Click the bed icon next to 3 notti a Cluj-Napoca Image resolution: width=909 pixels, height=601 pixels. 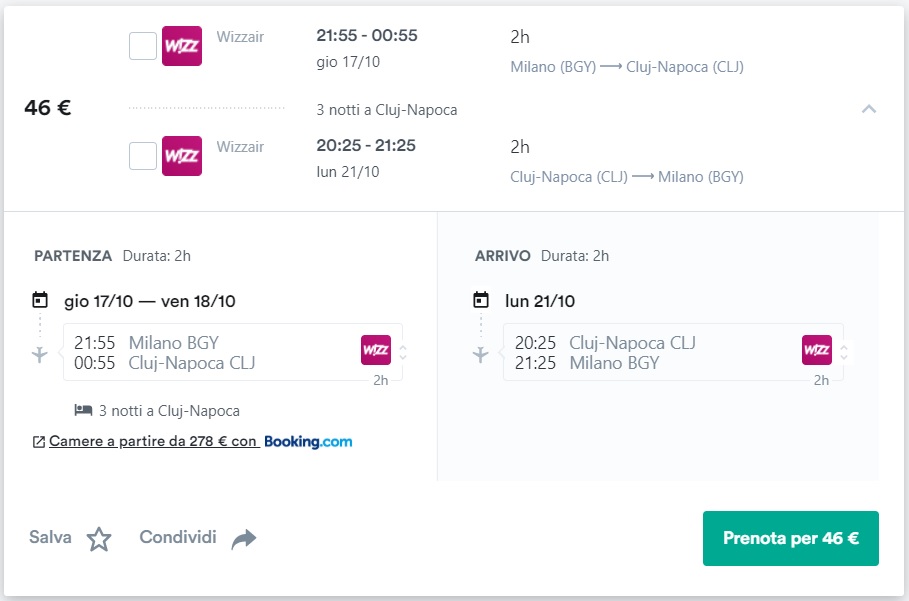[x=83, y=410]
